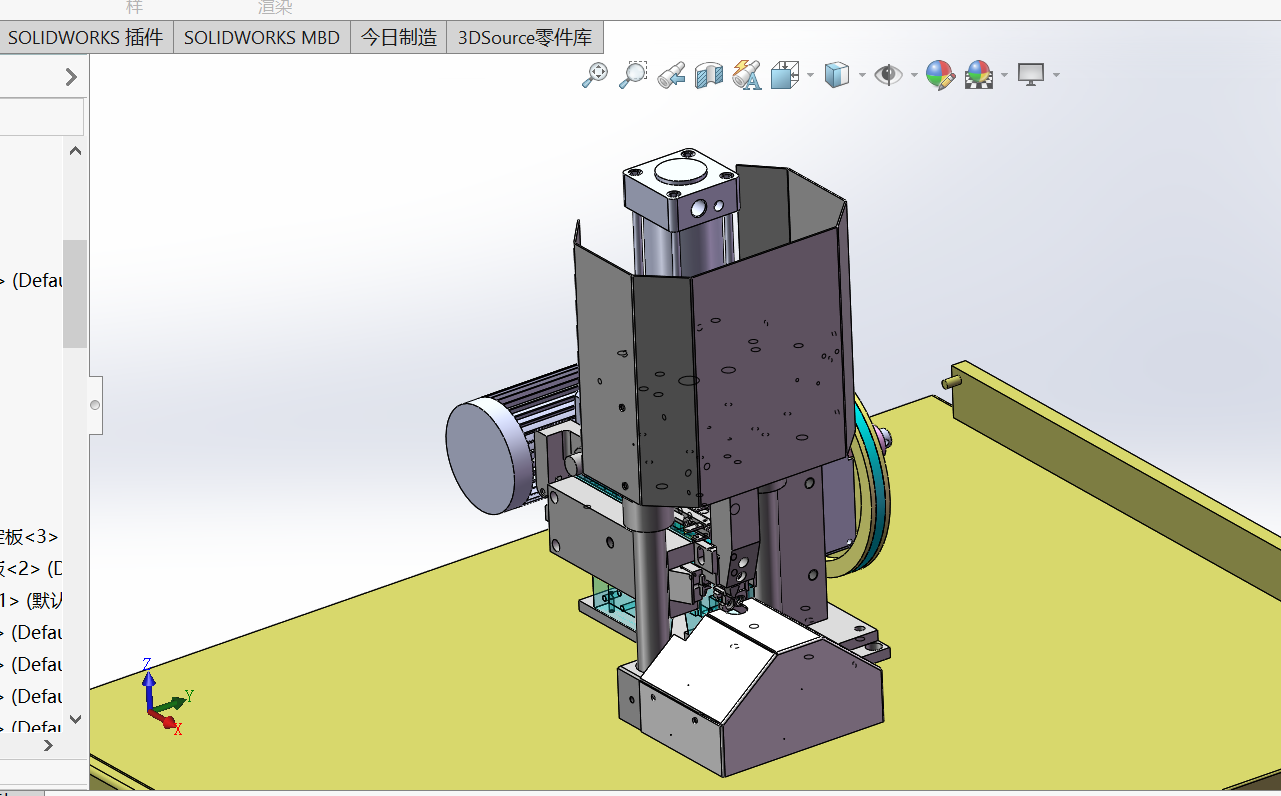Click the Apply Scene icon
The height and width of the screenshot is (796, 1281).
(979, 75)
